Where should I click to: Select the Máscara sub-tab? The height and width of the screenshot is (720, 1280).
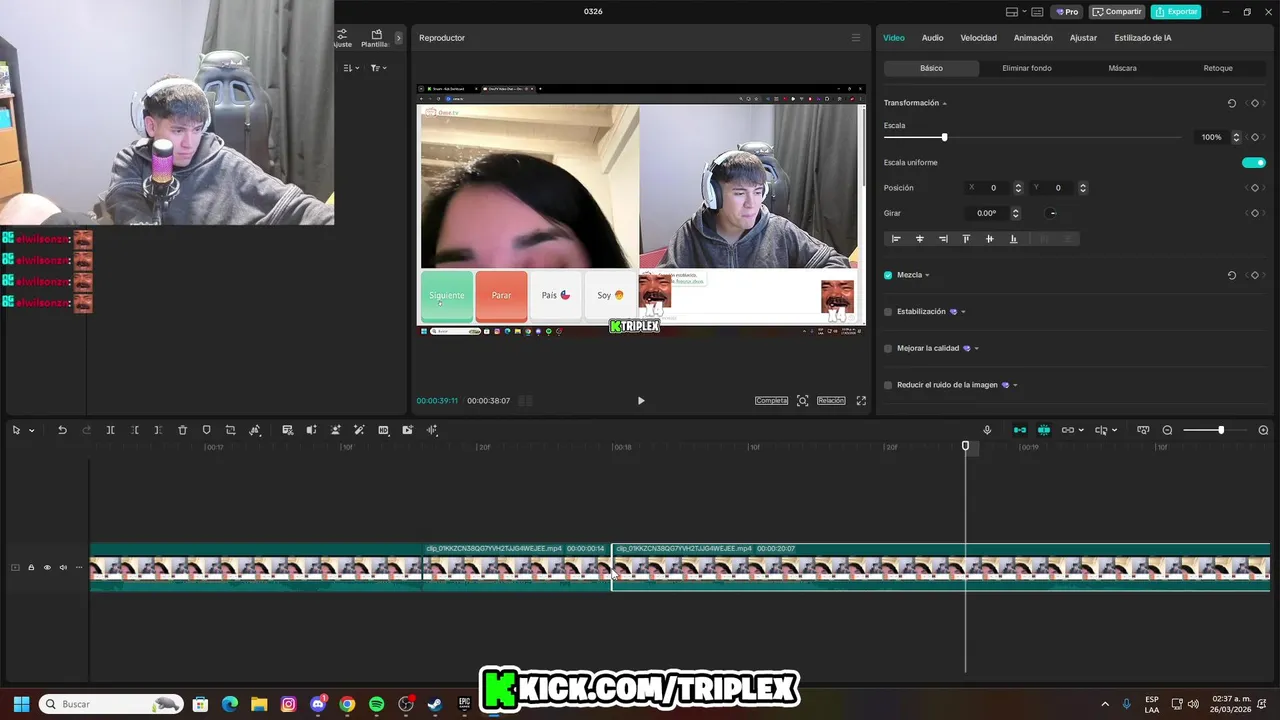click(1122, 68)
